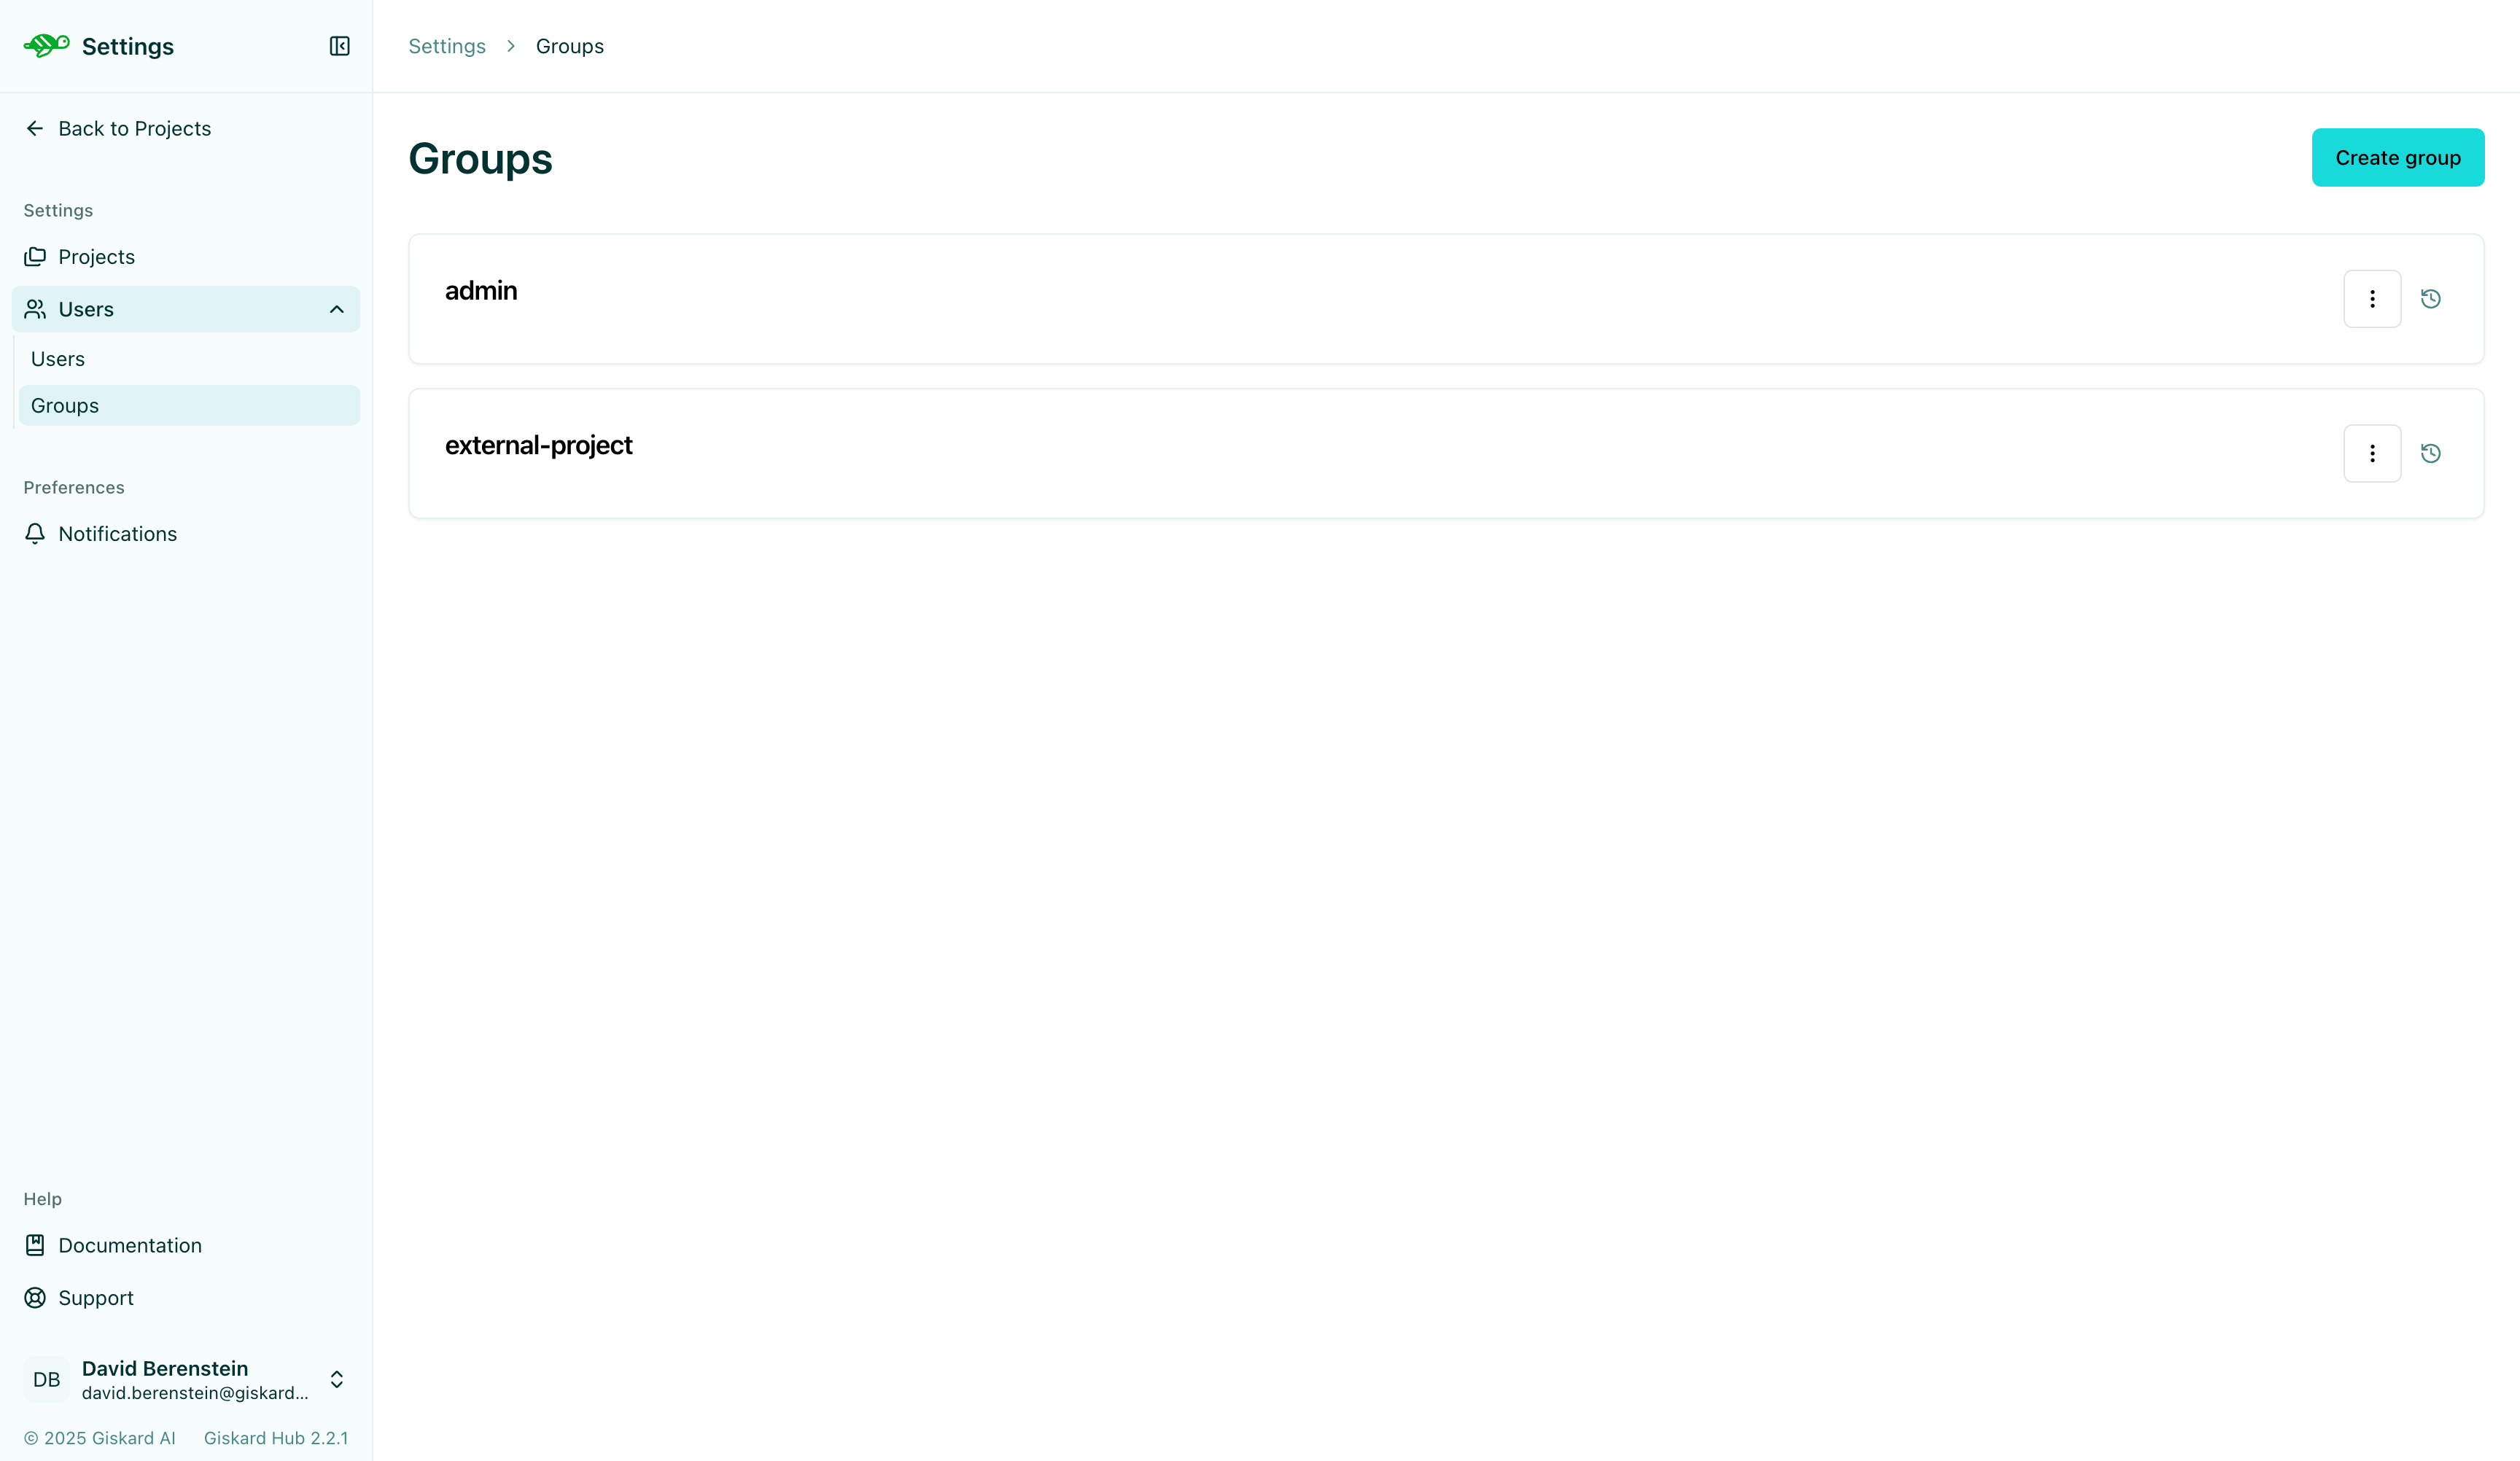Open the notifications bell icon
The image size is (2520, 1461).
pyautogui.click(x=35, y=534)
